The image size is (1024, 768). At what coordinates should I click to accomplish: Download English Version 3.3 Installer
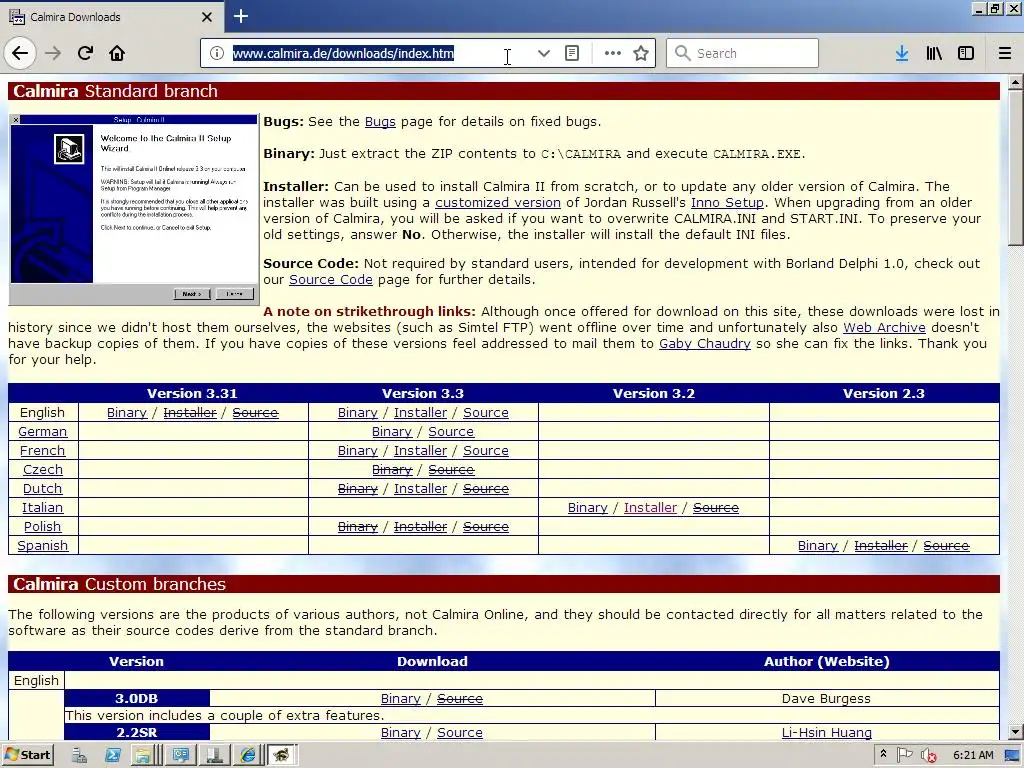tap(420, 413)
